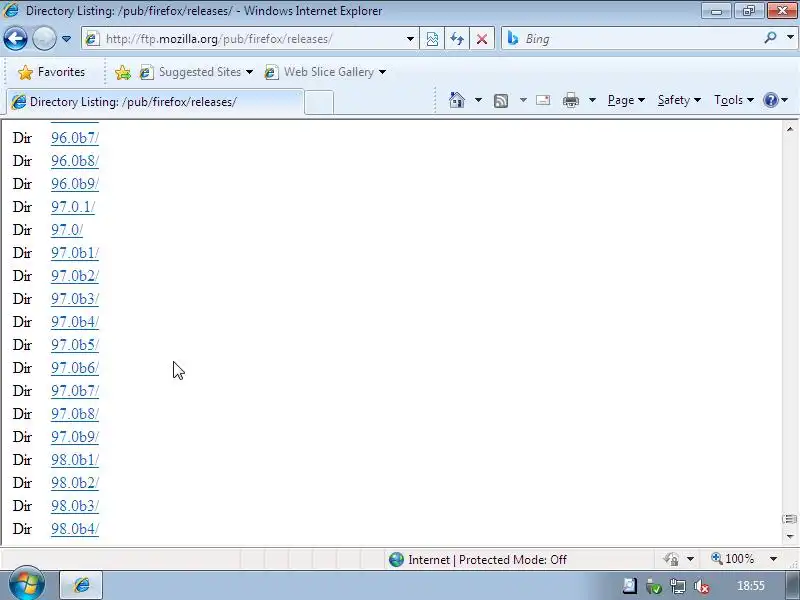
Task: Expand the Print options dropdown arrow
Action: point(592,100)
